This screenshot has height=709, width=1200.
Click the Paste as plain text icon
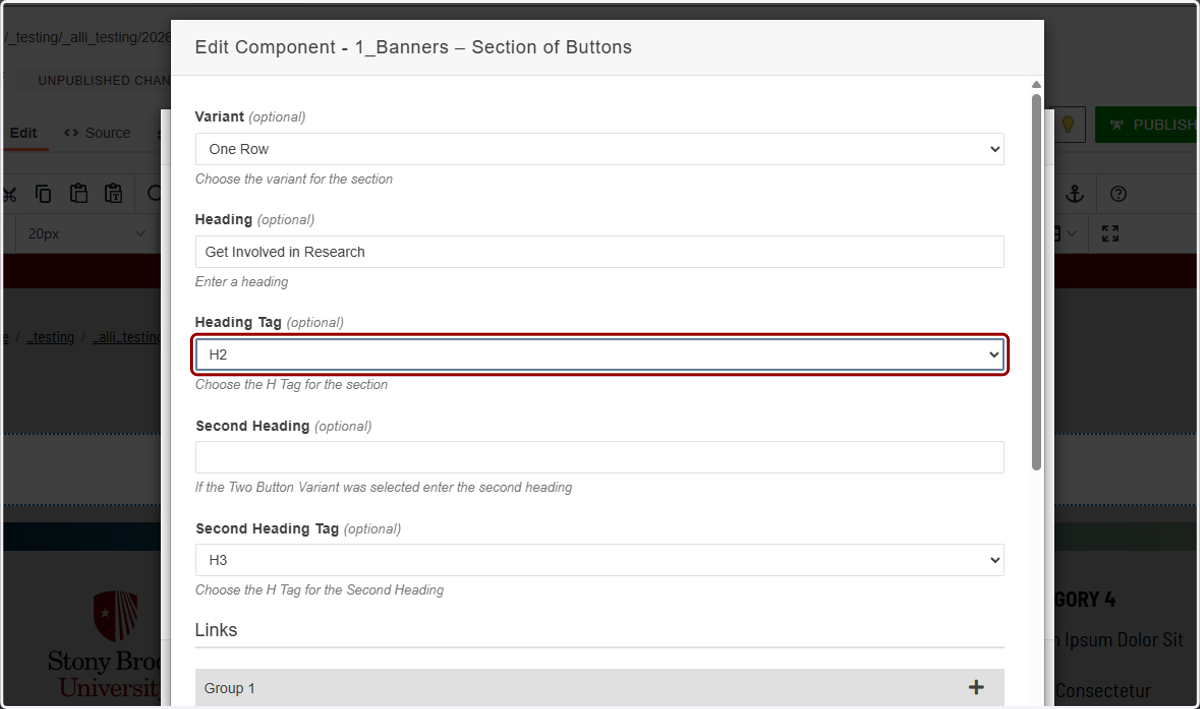(x=114, y=194)
